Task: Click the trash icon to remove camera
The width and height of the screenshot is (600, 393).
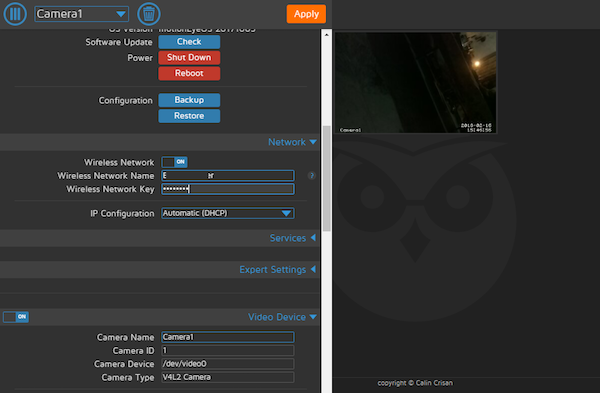Action: [x=148, y=14]
